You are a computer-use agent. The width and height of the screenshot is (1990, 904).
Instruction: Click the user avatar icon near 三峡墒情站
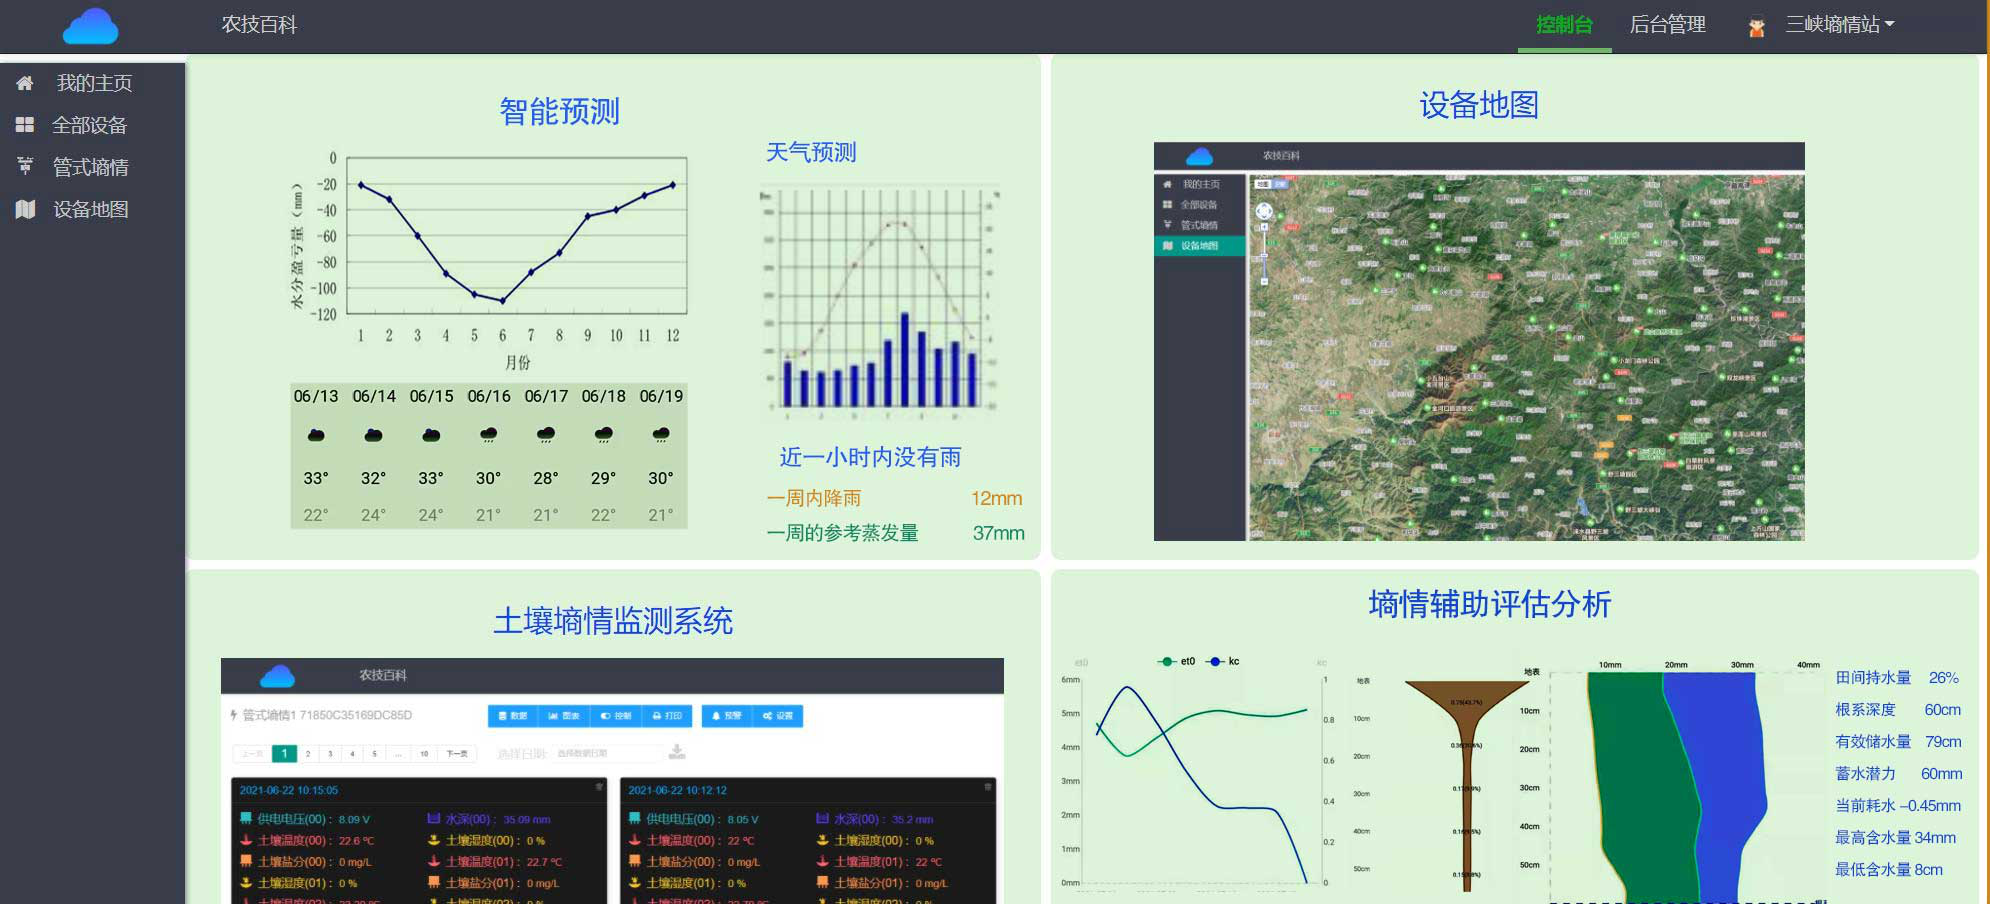[1756, 27]
